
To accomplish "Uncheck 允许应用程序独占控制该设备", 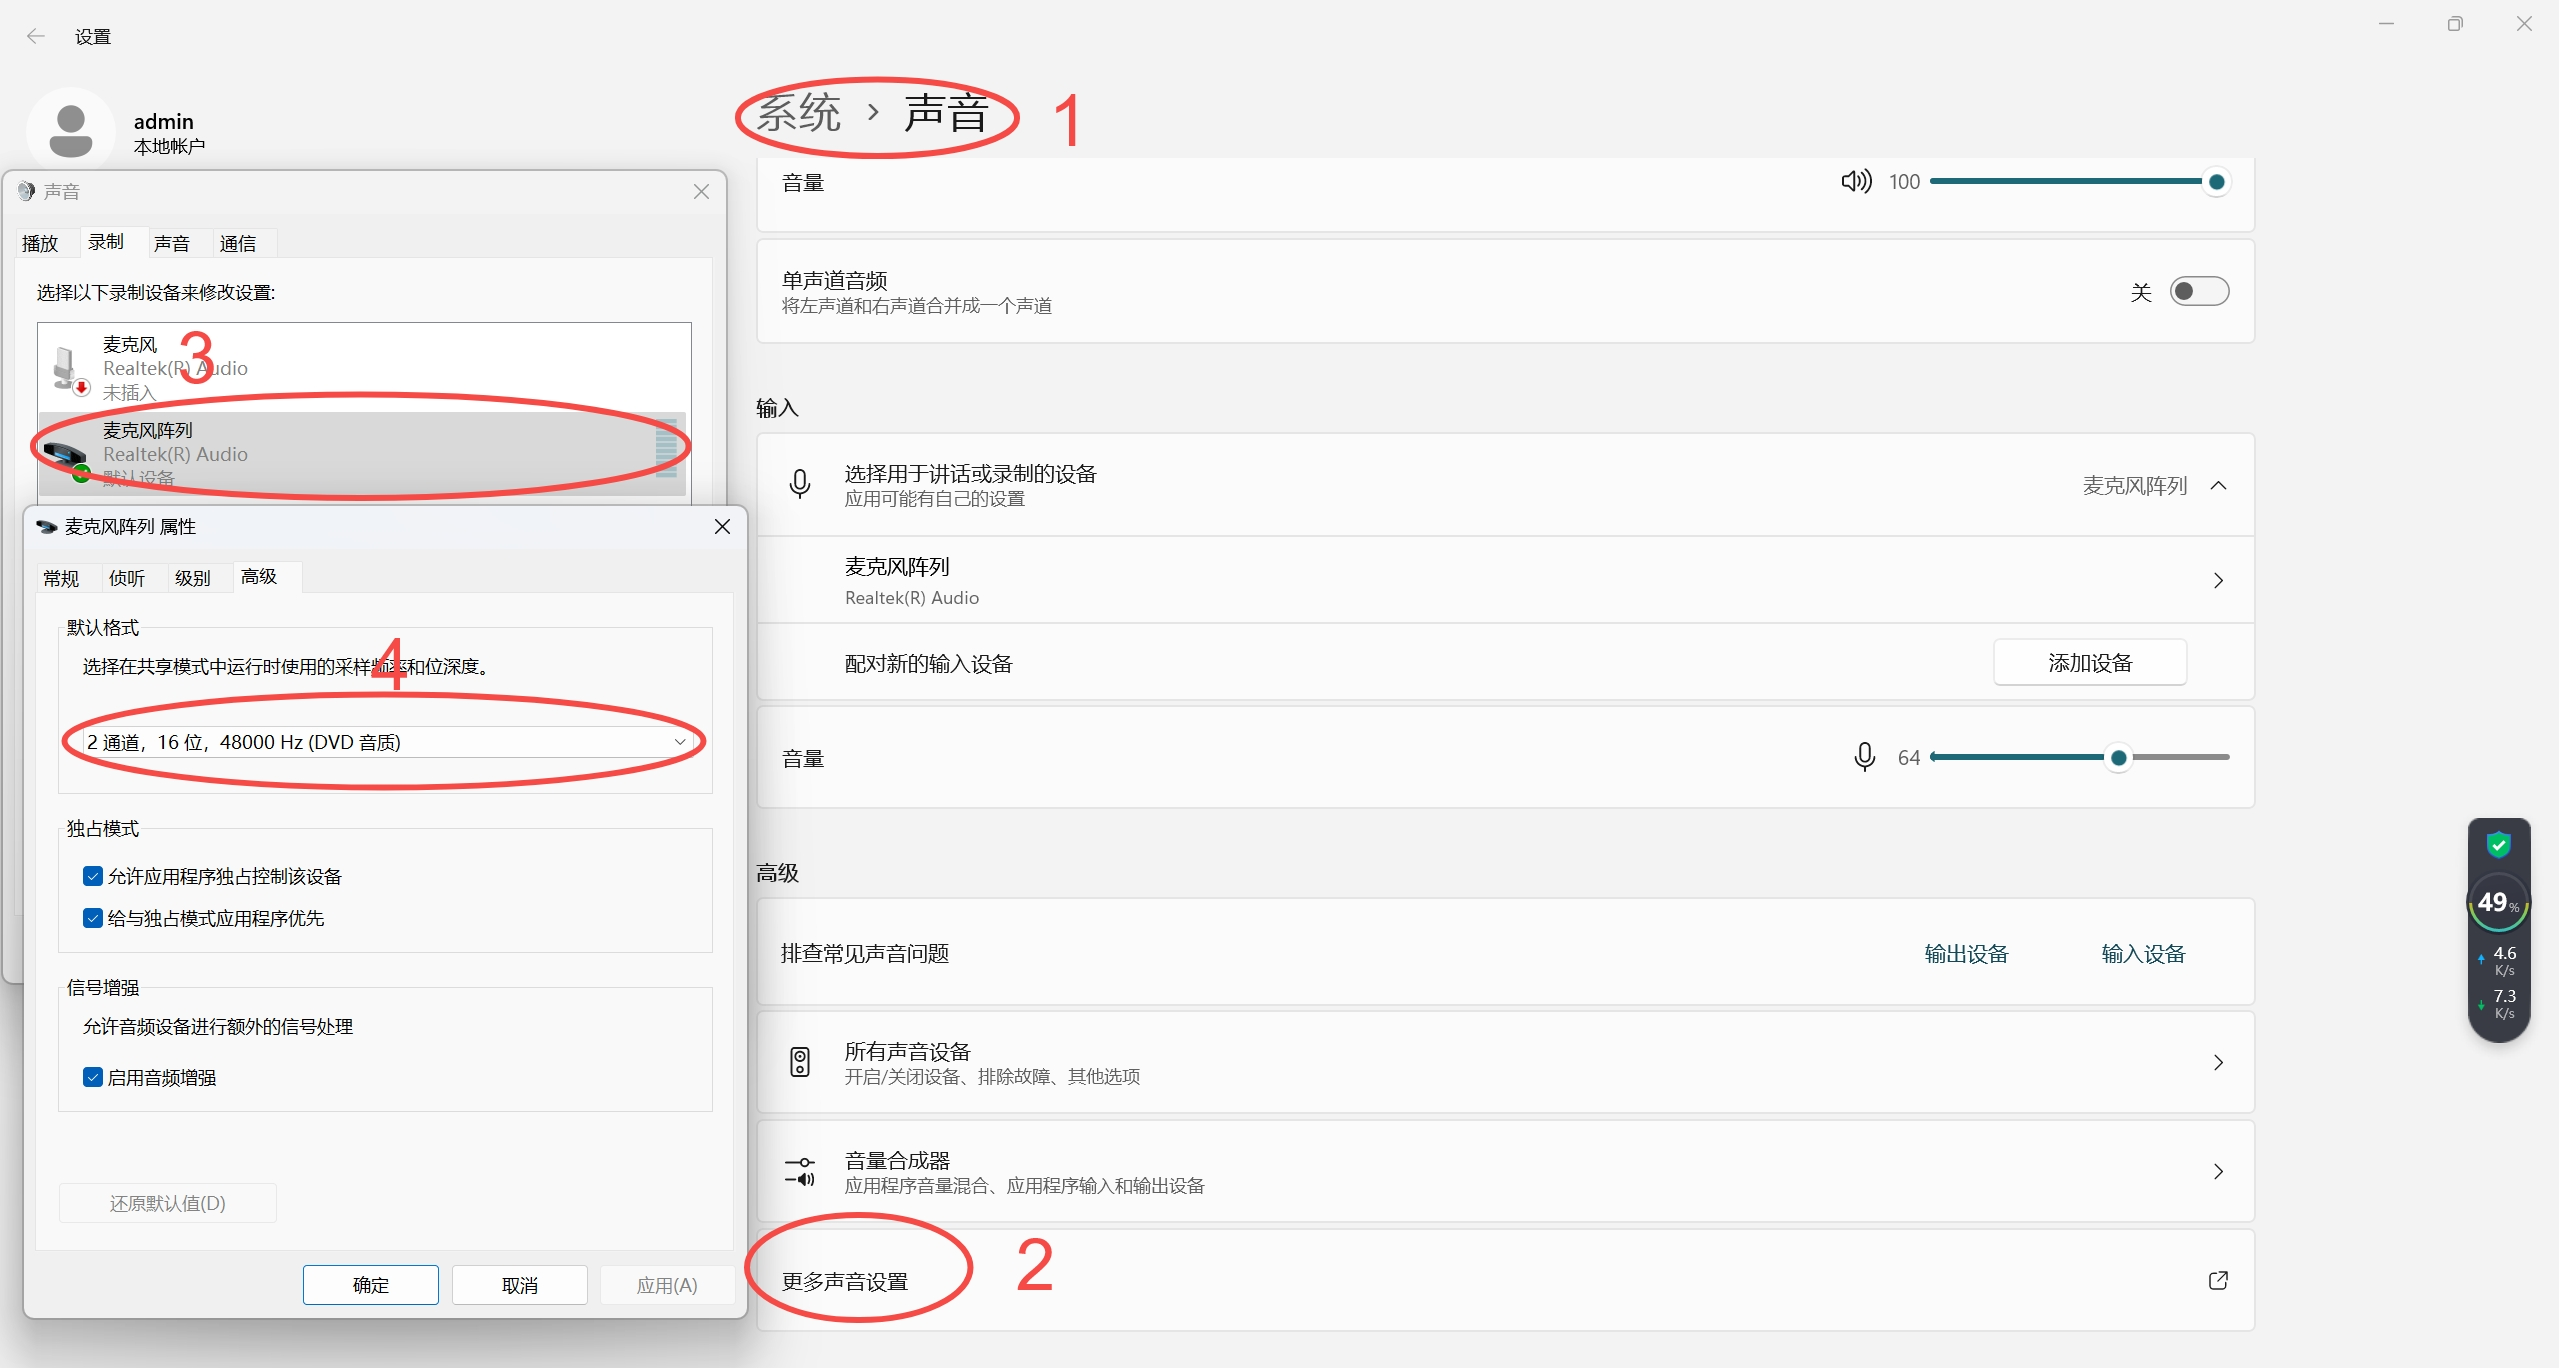I will point(93,876).
